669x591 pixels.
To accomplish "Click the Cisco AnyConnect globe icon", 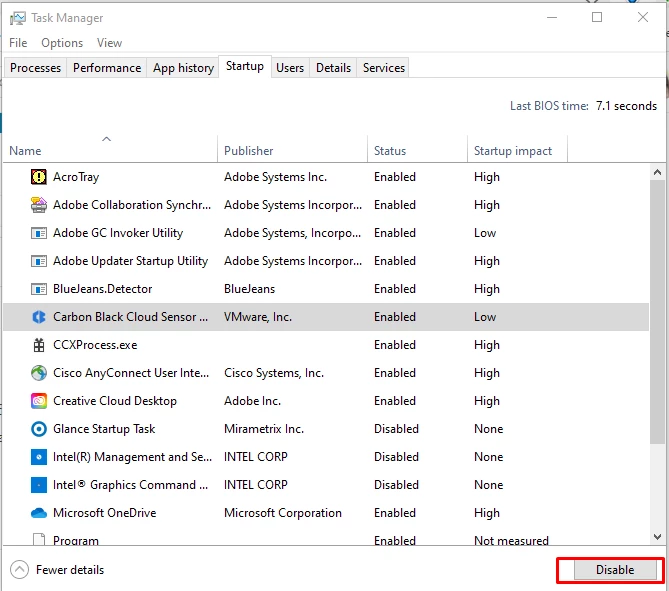I will point(38,373).
